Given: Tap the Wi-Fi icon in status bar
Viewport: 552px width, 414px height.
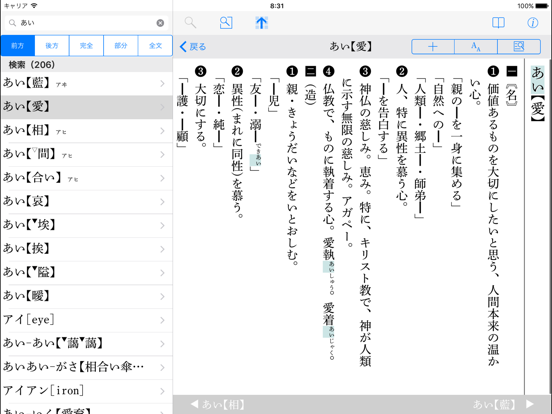Looking at the screenshot, I should (34, 6).
